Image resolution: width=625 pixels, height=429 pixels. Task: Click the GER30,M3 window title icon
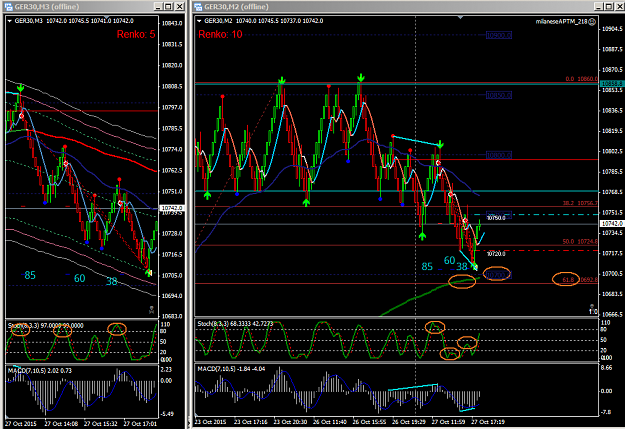pos(8,6)
